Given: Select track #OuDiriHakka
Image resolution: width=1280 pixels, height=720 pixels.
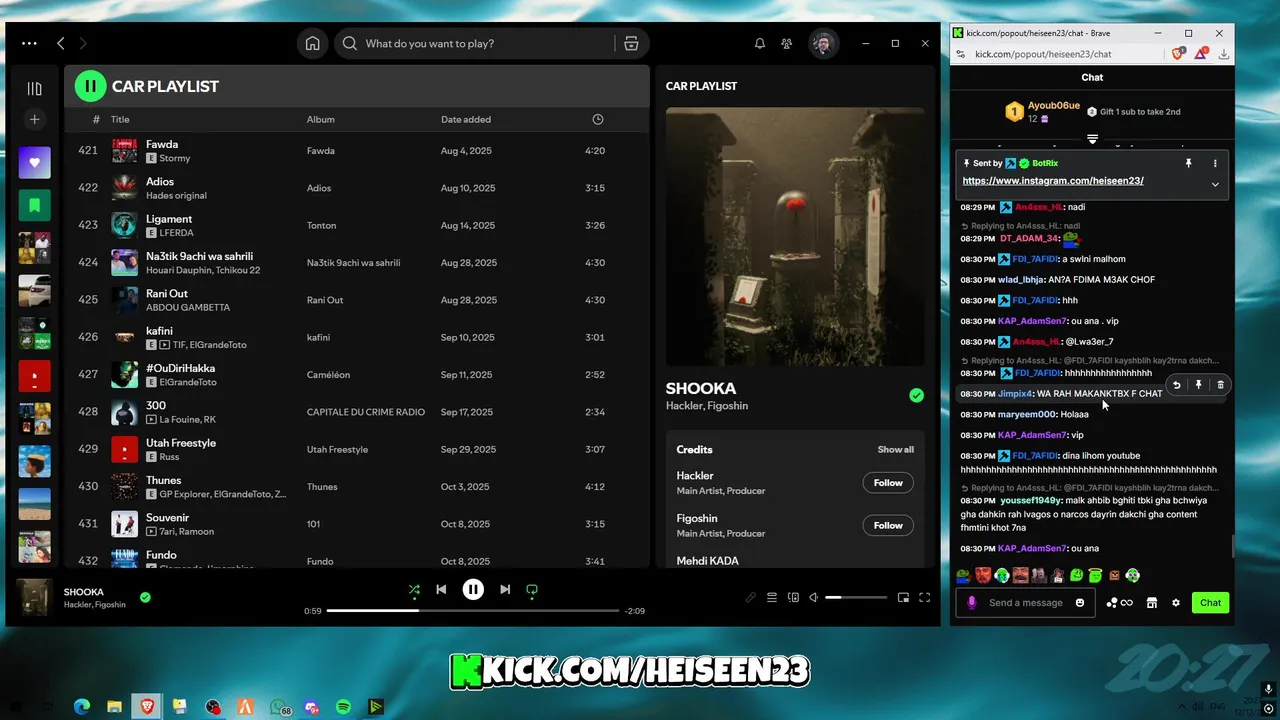Looking at the screenshot, I should (x=357, y=375).
